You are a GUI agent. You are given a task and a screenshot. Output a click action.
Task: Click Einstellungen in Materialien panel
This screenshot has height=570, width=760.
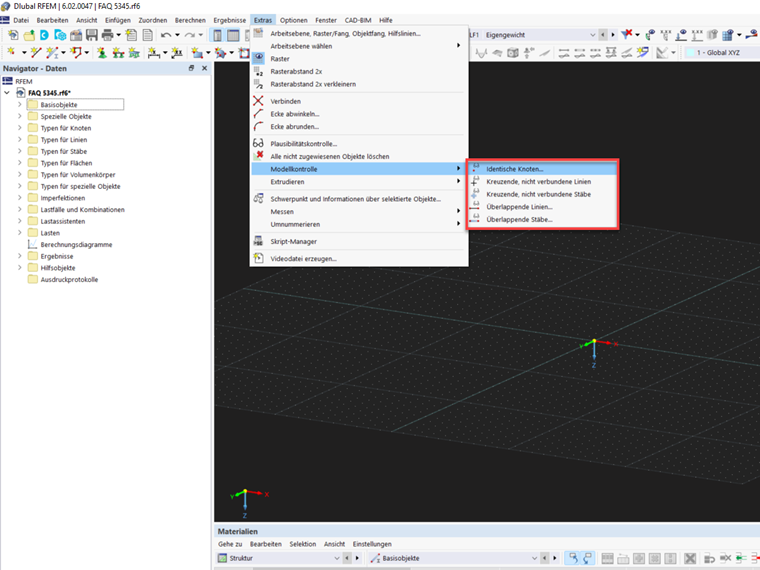[x=372, y=544]
